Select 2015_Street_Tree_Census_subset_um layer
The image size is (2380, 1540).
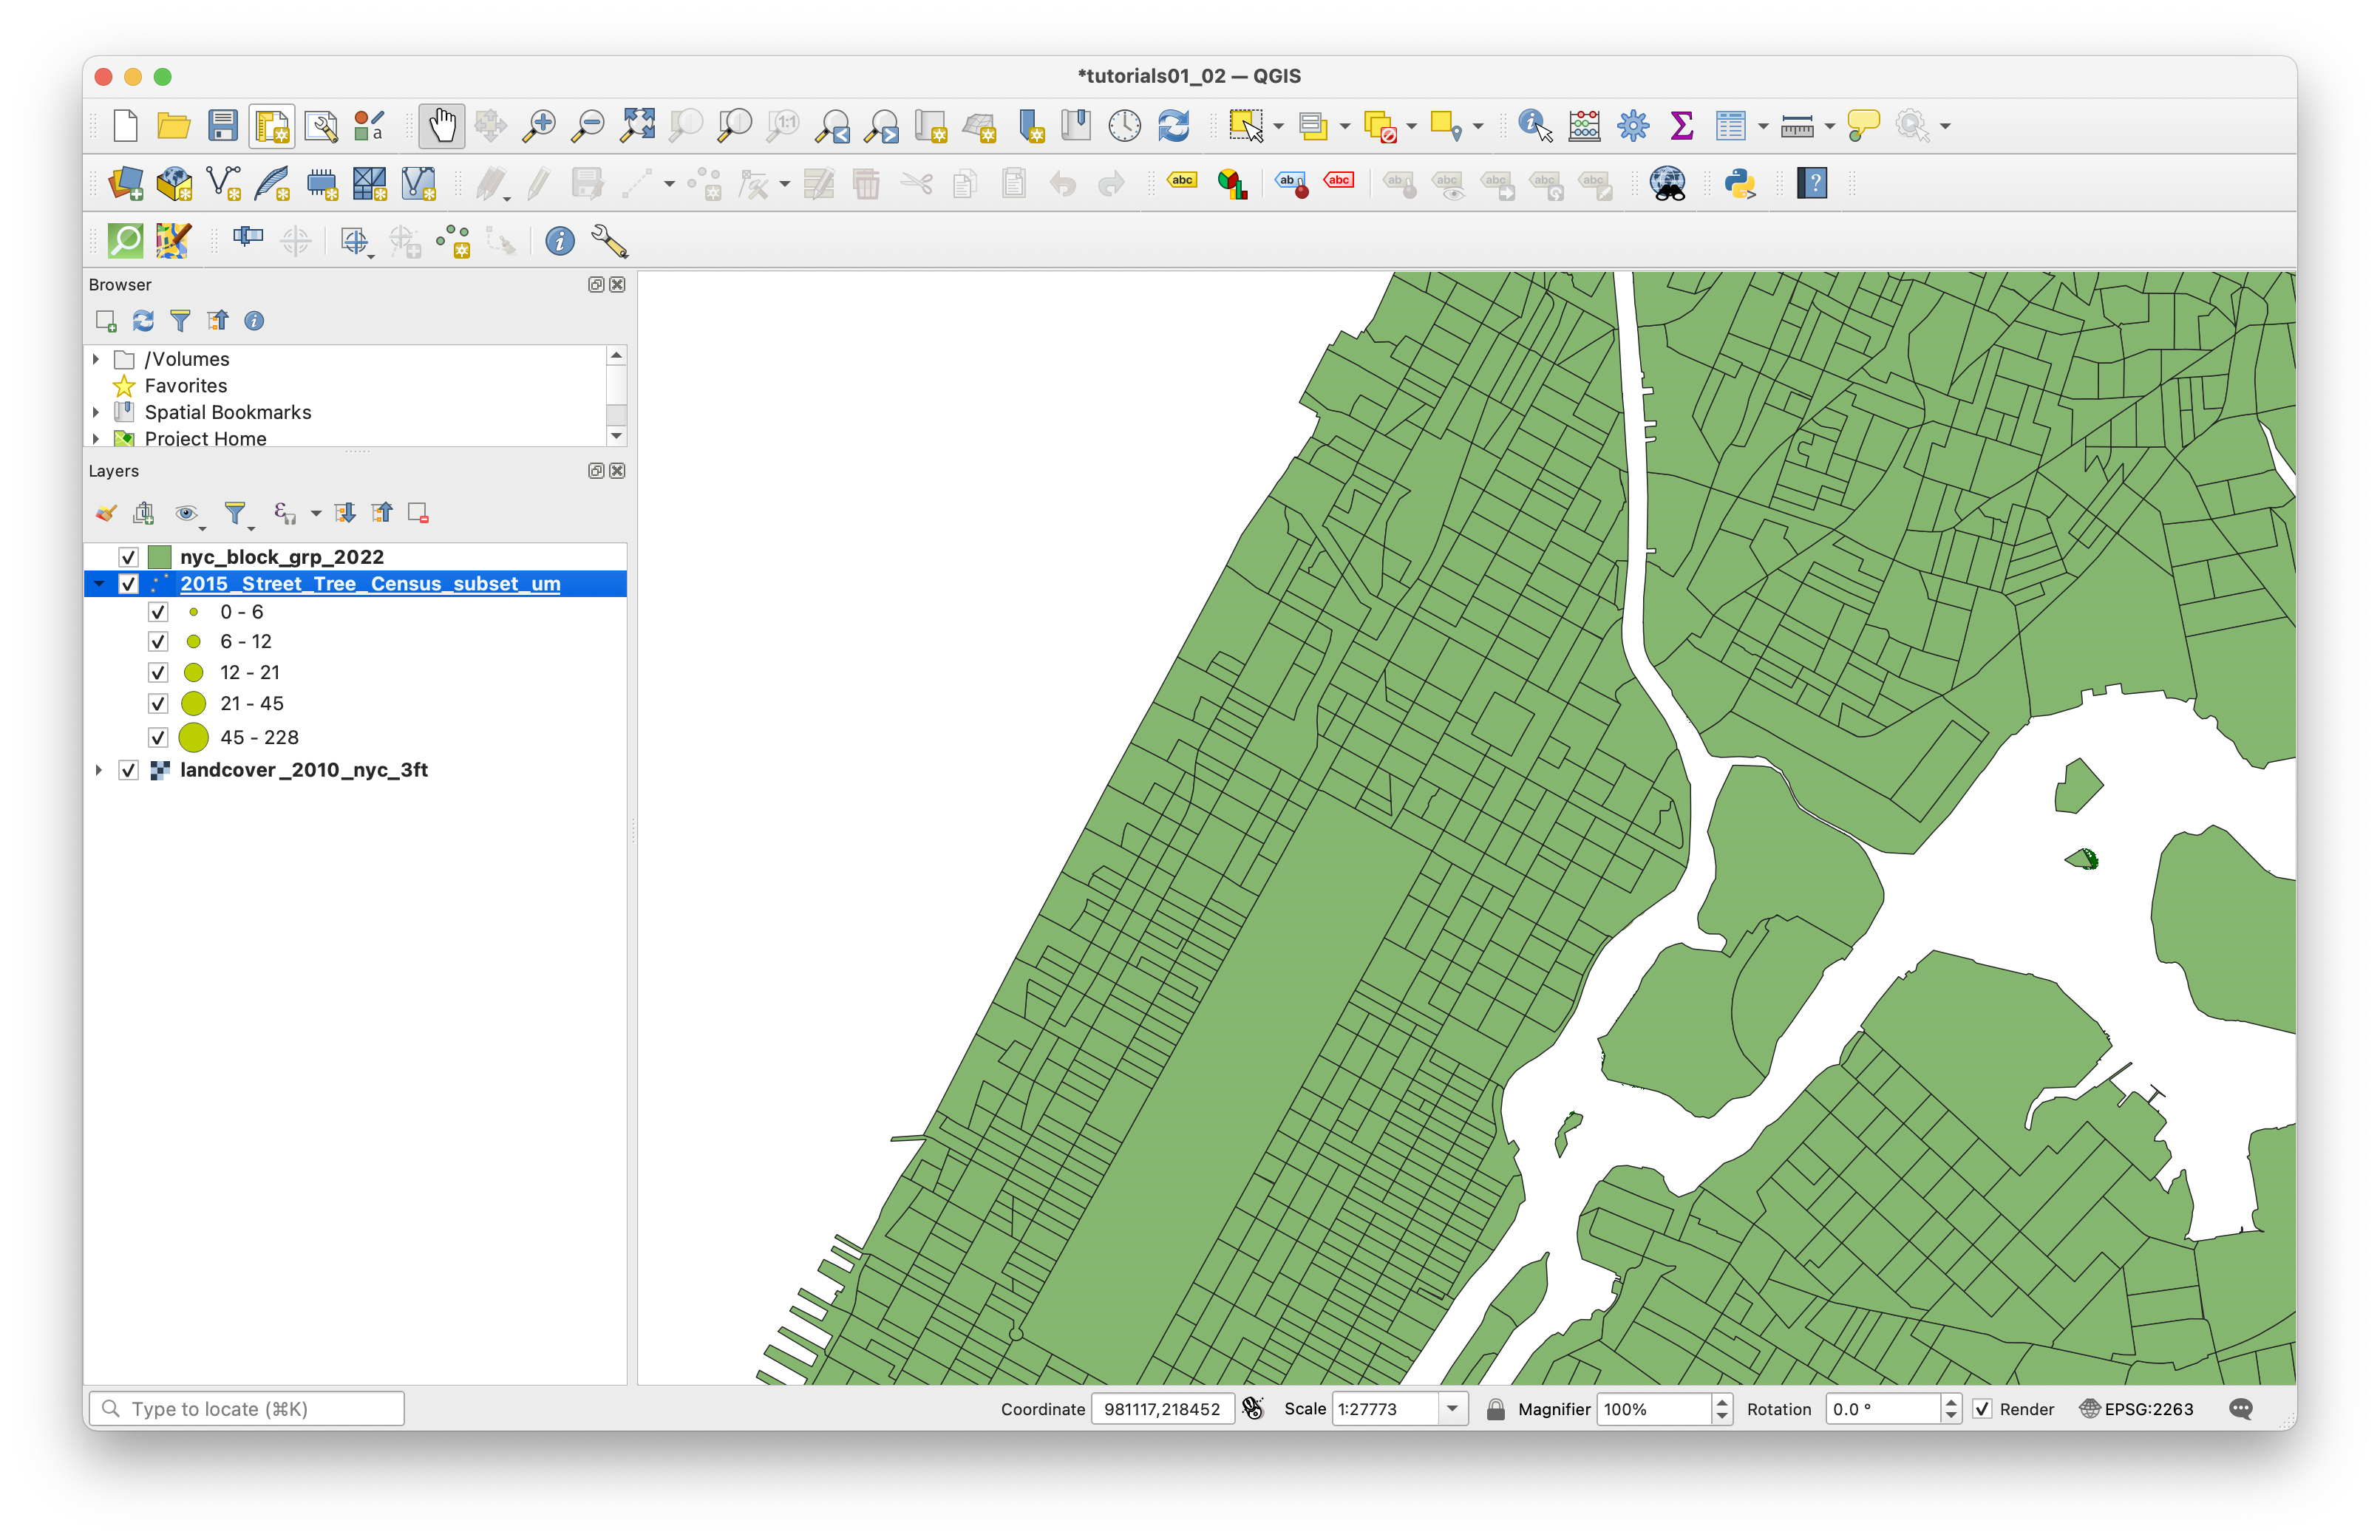point(370,584)
